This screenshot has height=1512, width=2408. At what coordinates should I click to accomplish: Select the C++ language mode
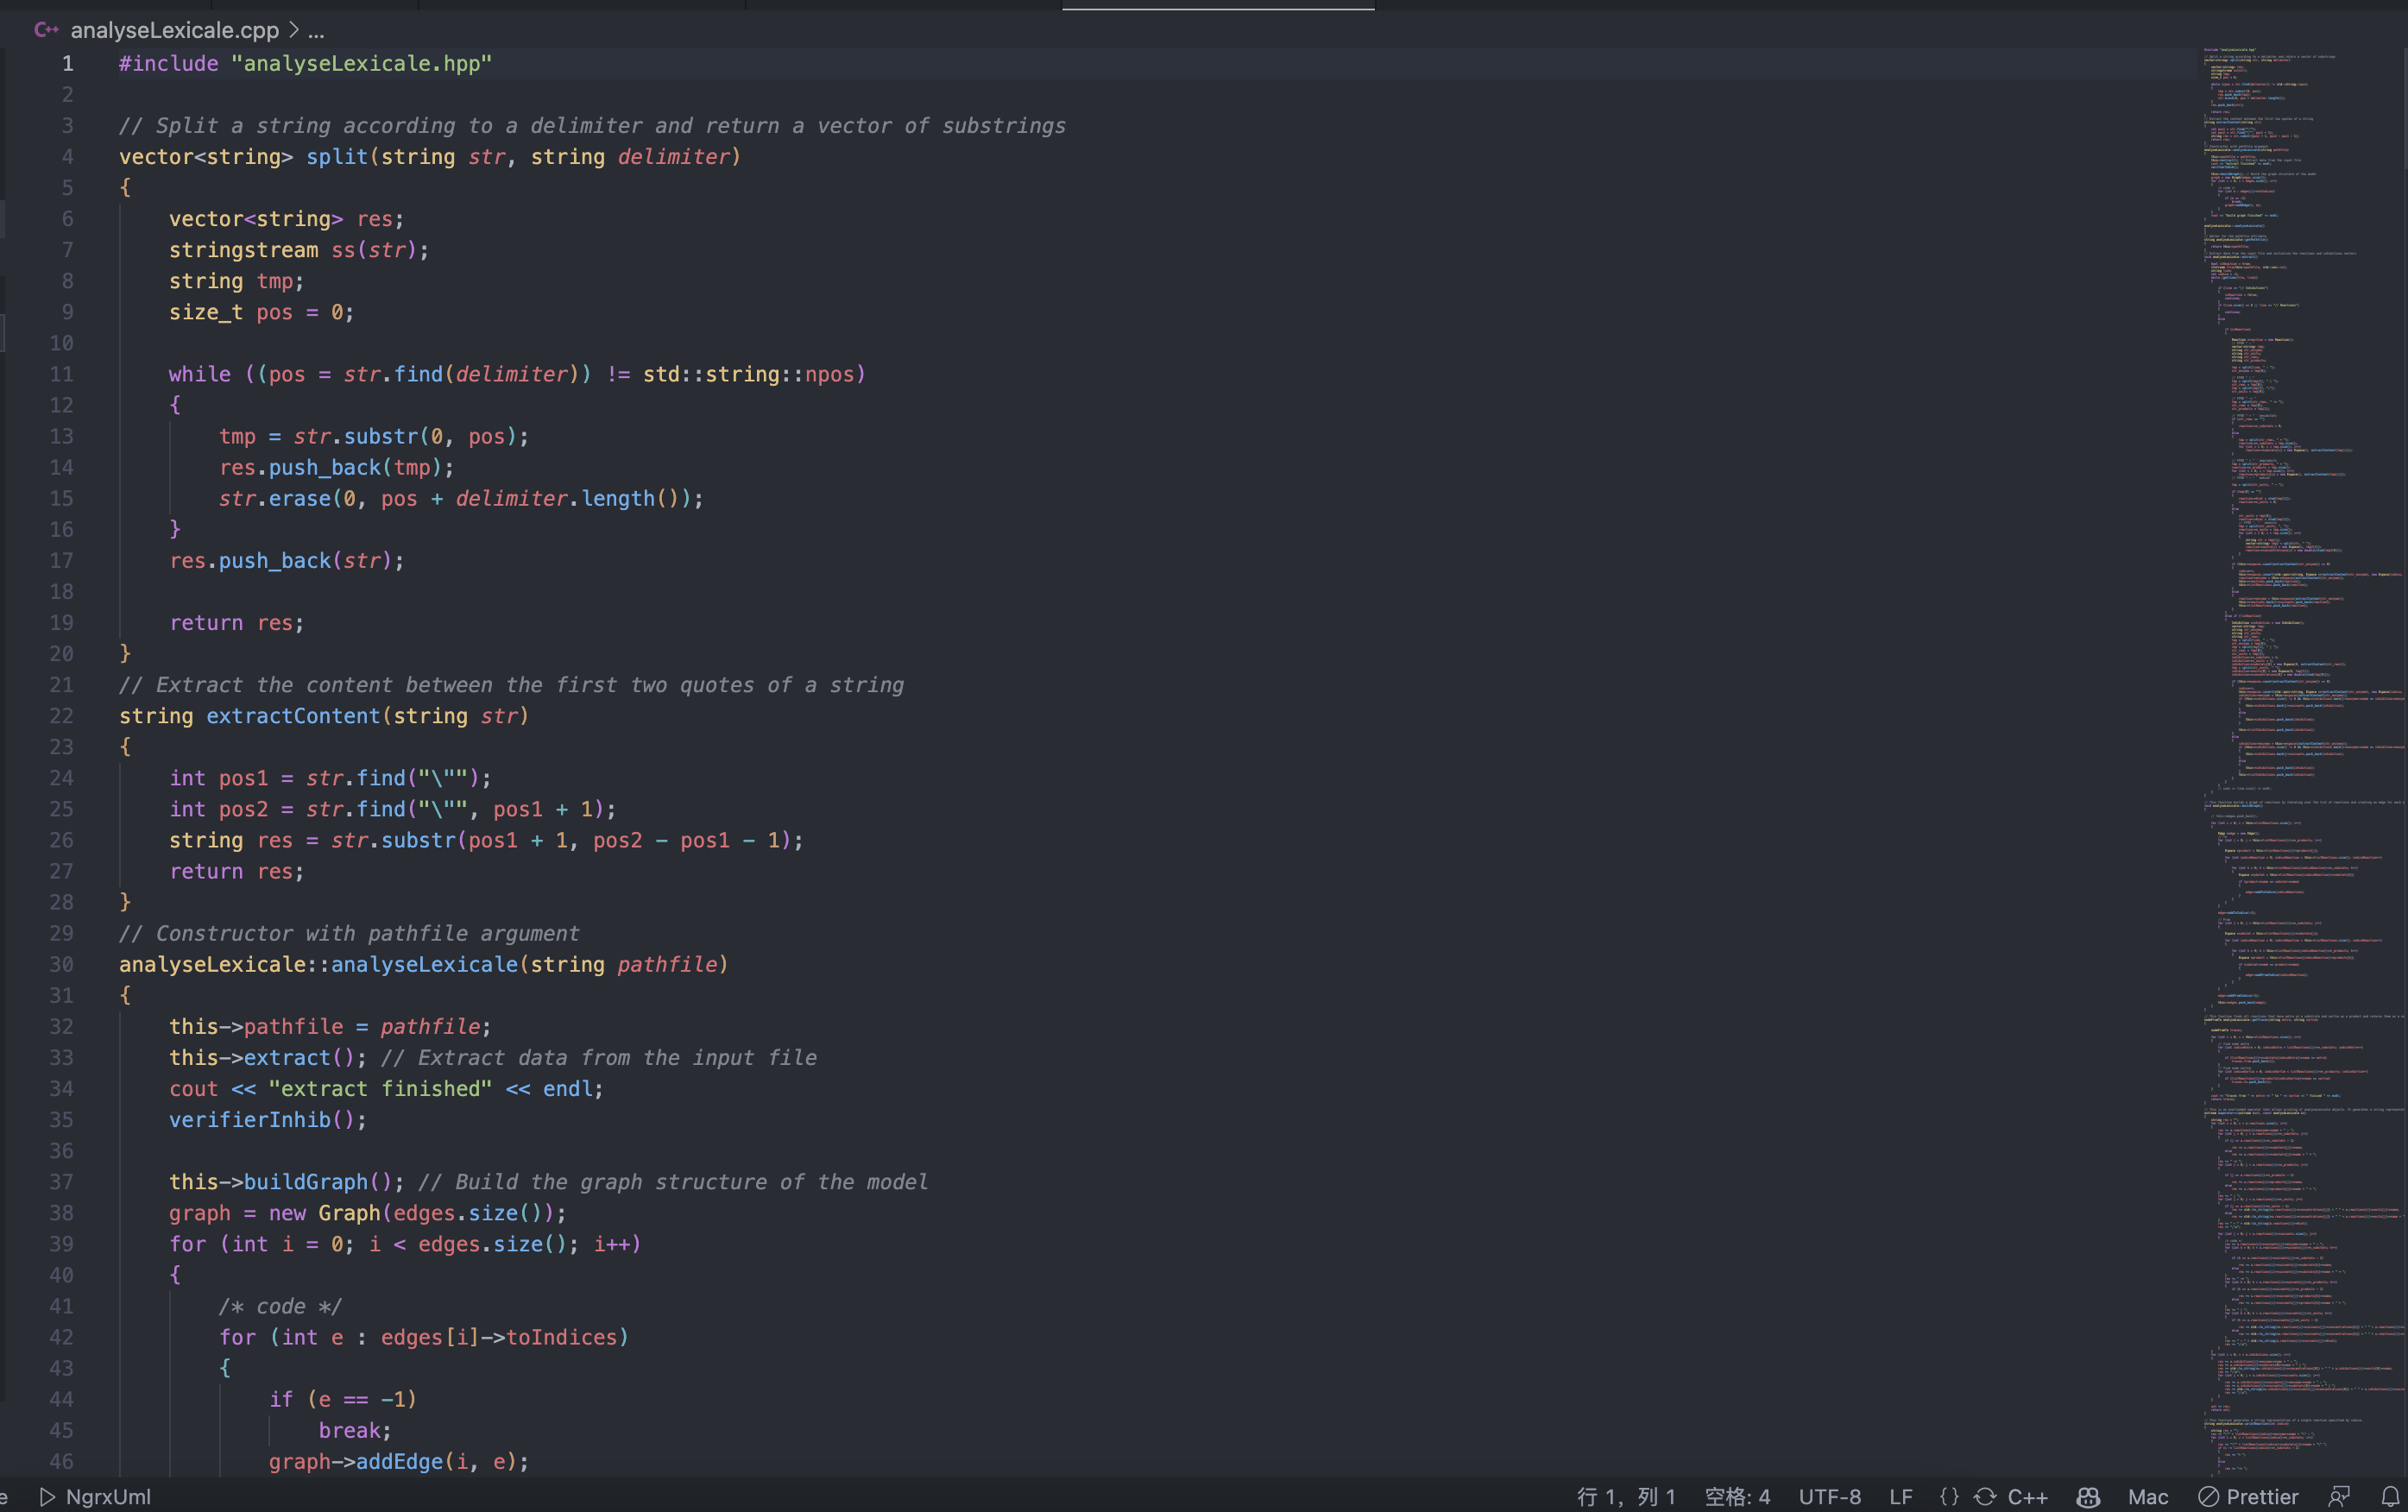point(2027,1496)
